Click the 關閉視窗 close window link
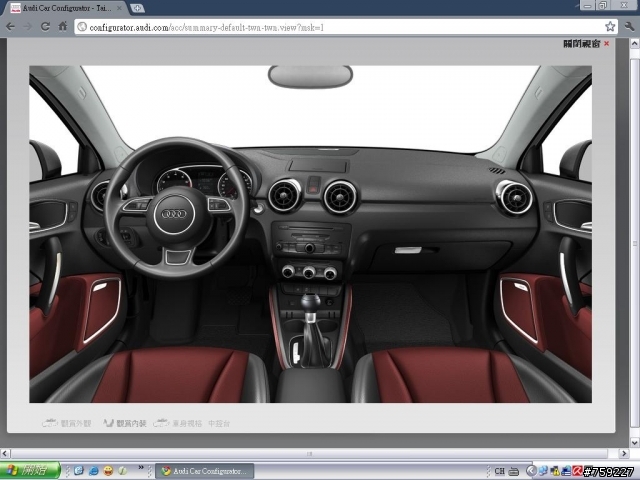 point(582,43)
